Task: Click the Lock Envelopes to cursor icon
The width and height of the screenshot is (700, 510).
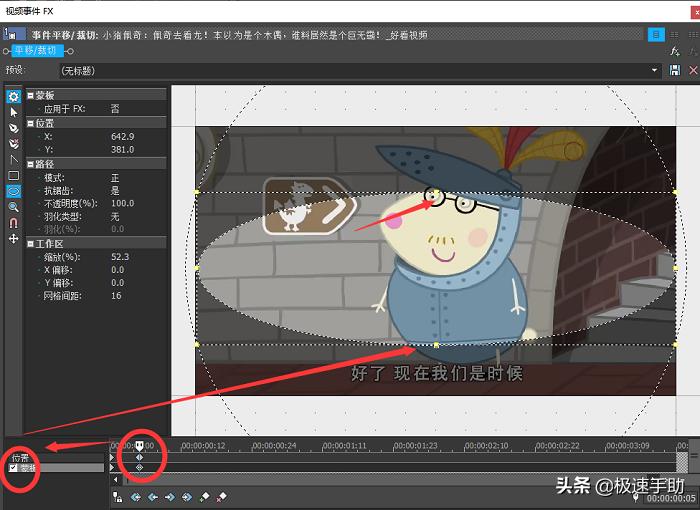Action: [117, 497]
